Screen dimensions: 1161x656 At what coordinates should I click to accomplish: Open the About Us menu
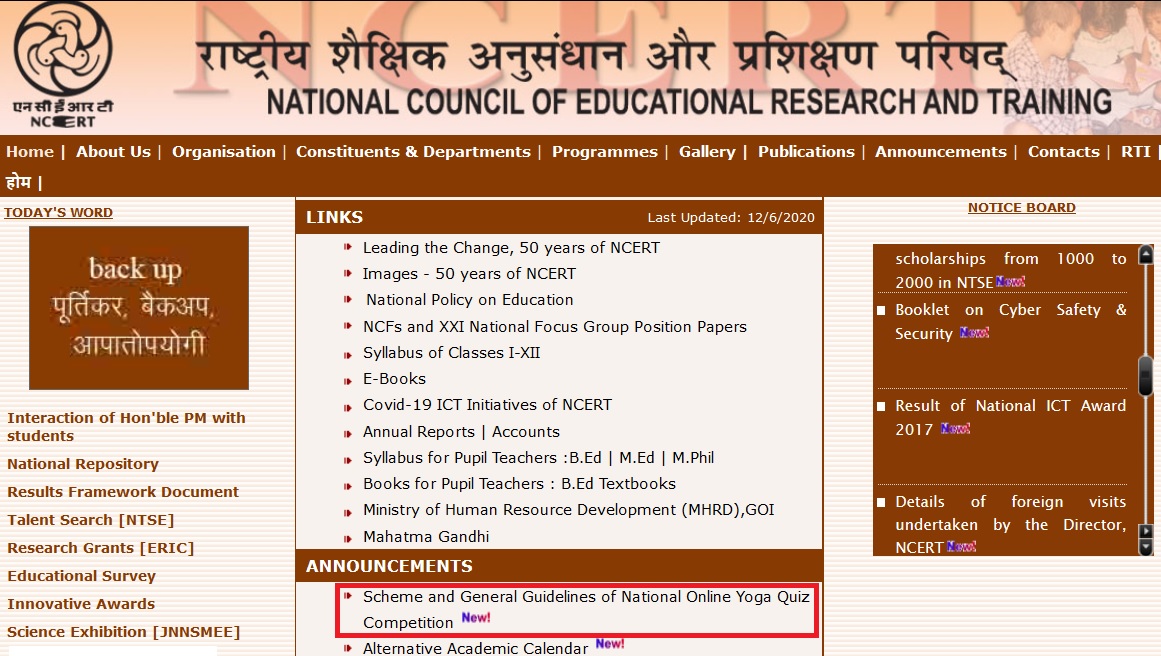113,152
